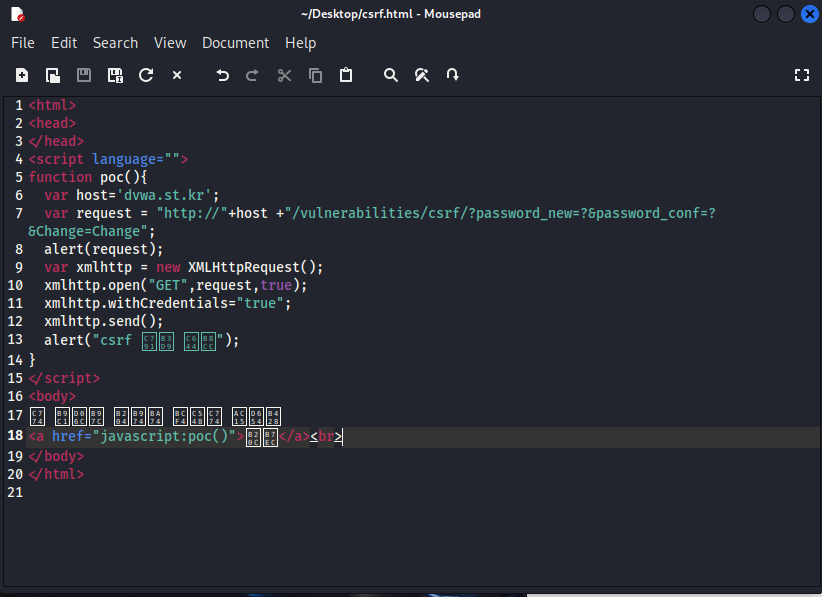Click 'alert("csrf' on line 13
This screenshot has width=822, height=597.
point(88,341)
